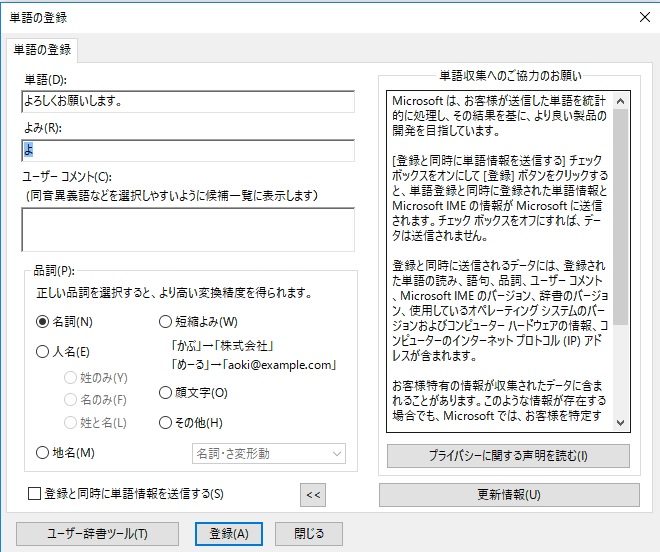Image resolution: width=660 pixels, height=552 pixels.
Task: Click the 品詞(P): group label
Action: click(54, 270)
